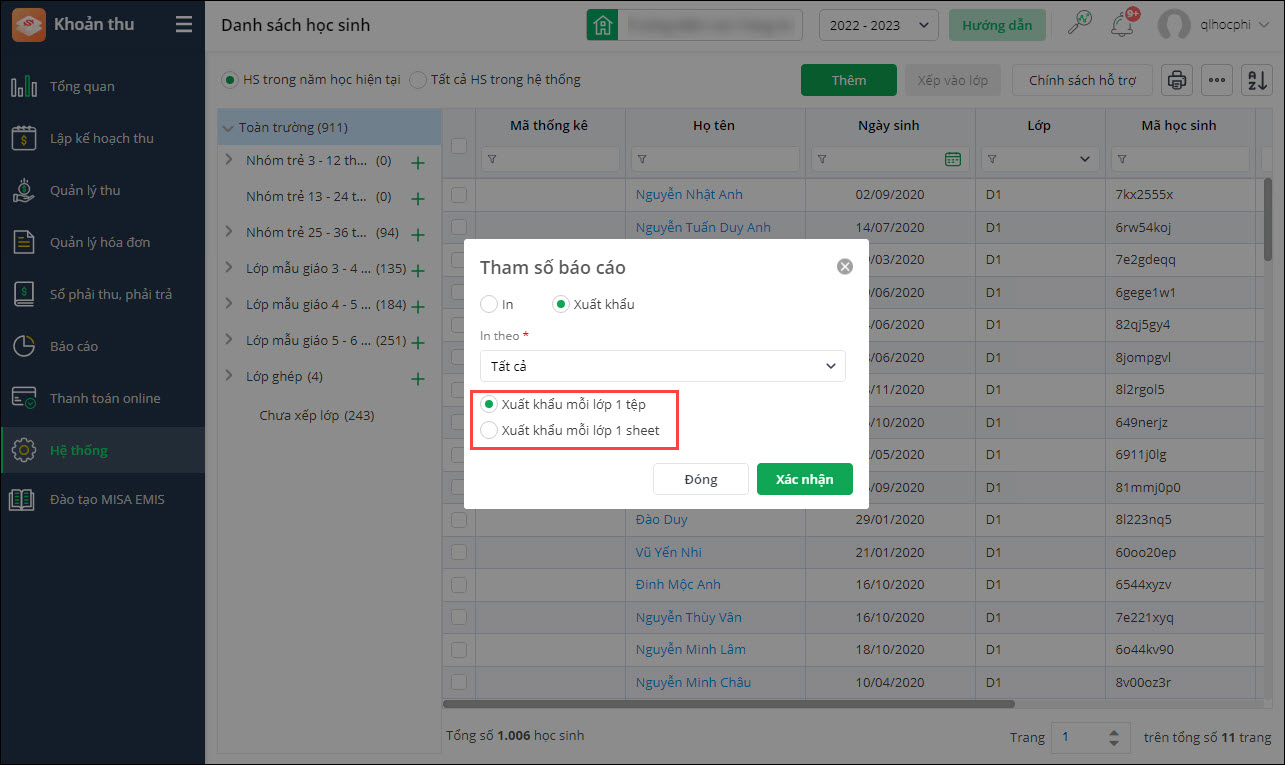This screenshot has width=1285, height=765.
Task: Select HS trong năm học hiện tại
Action: 231,79
